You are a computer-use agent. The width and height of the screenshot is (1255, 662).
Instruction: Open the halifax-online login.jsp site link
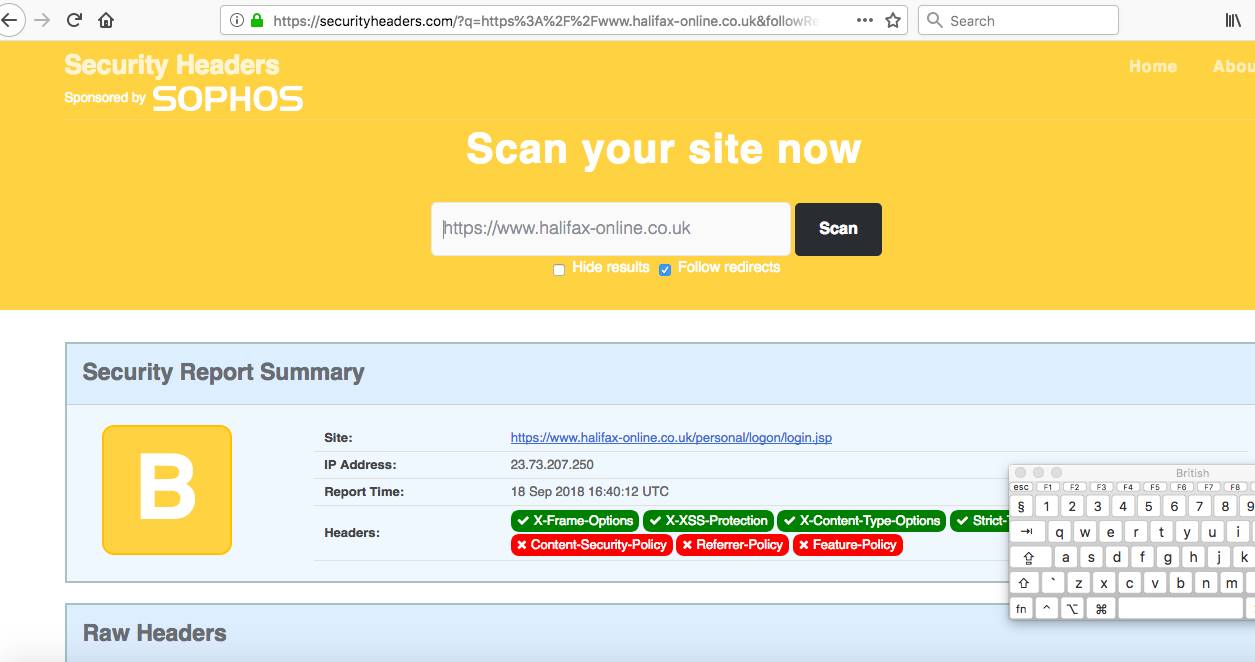(x=671, y=438)
